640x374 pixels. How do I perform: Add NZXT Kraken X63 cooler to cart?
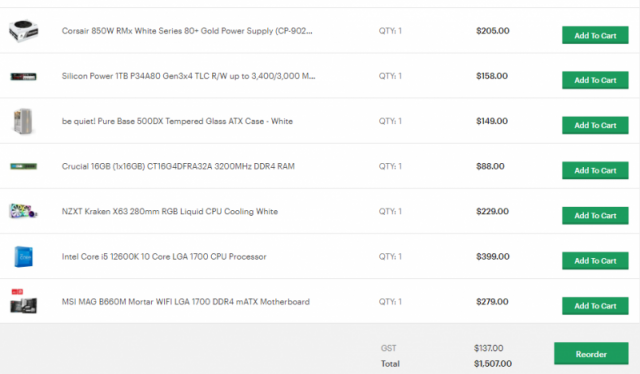[595, 216]
